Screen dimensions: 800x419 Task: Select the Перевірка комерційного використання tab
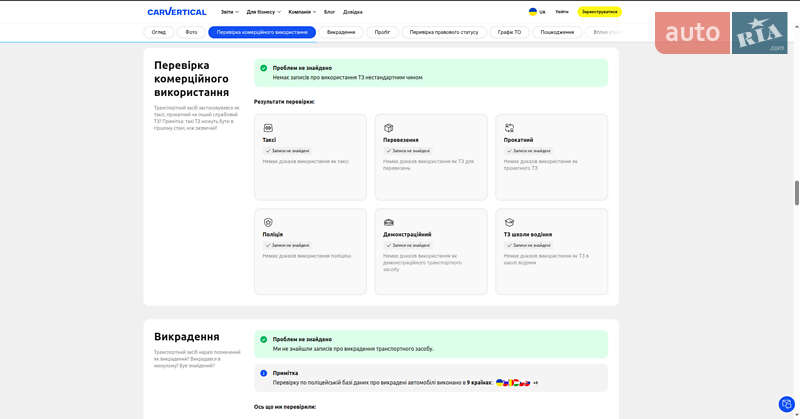tap(262, 32)
